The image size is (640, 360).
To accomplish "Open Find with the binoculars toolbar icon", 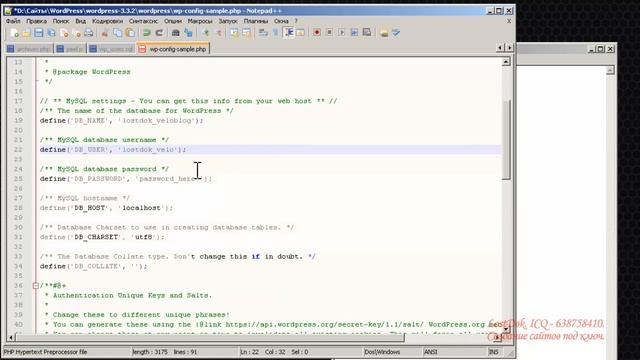I will pos(176,33).
